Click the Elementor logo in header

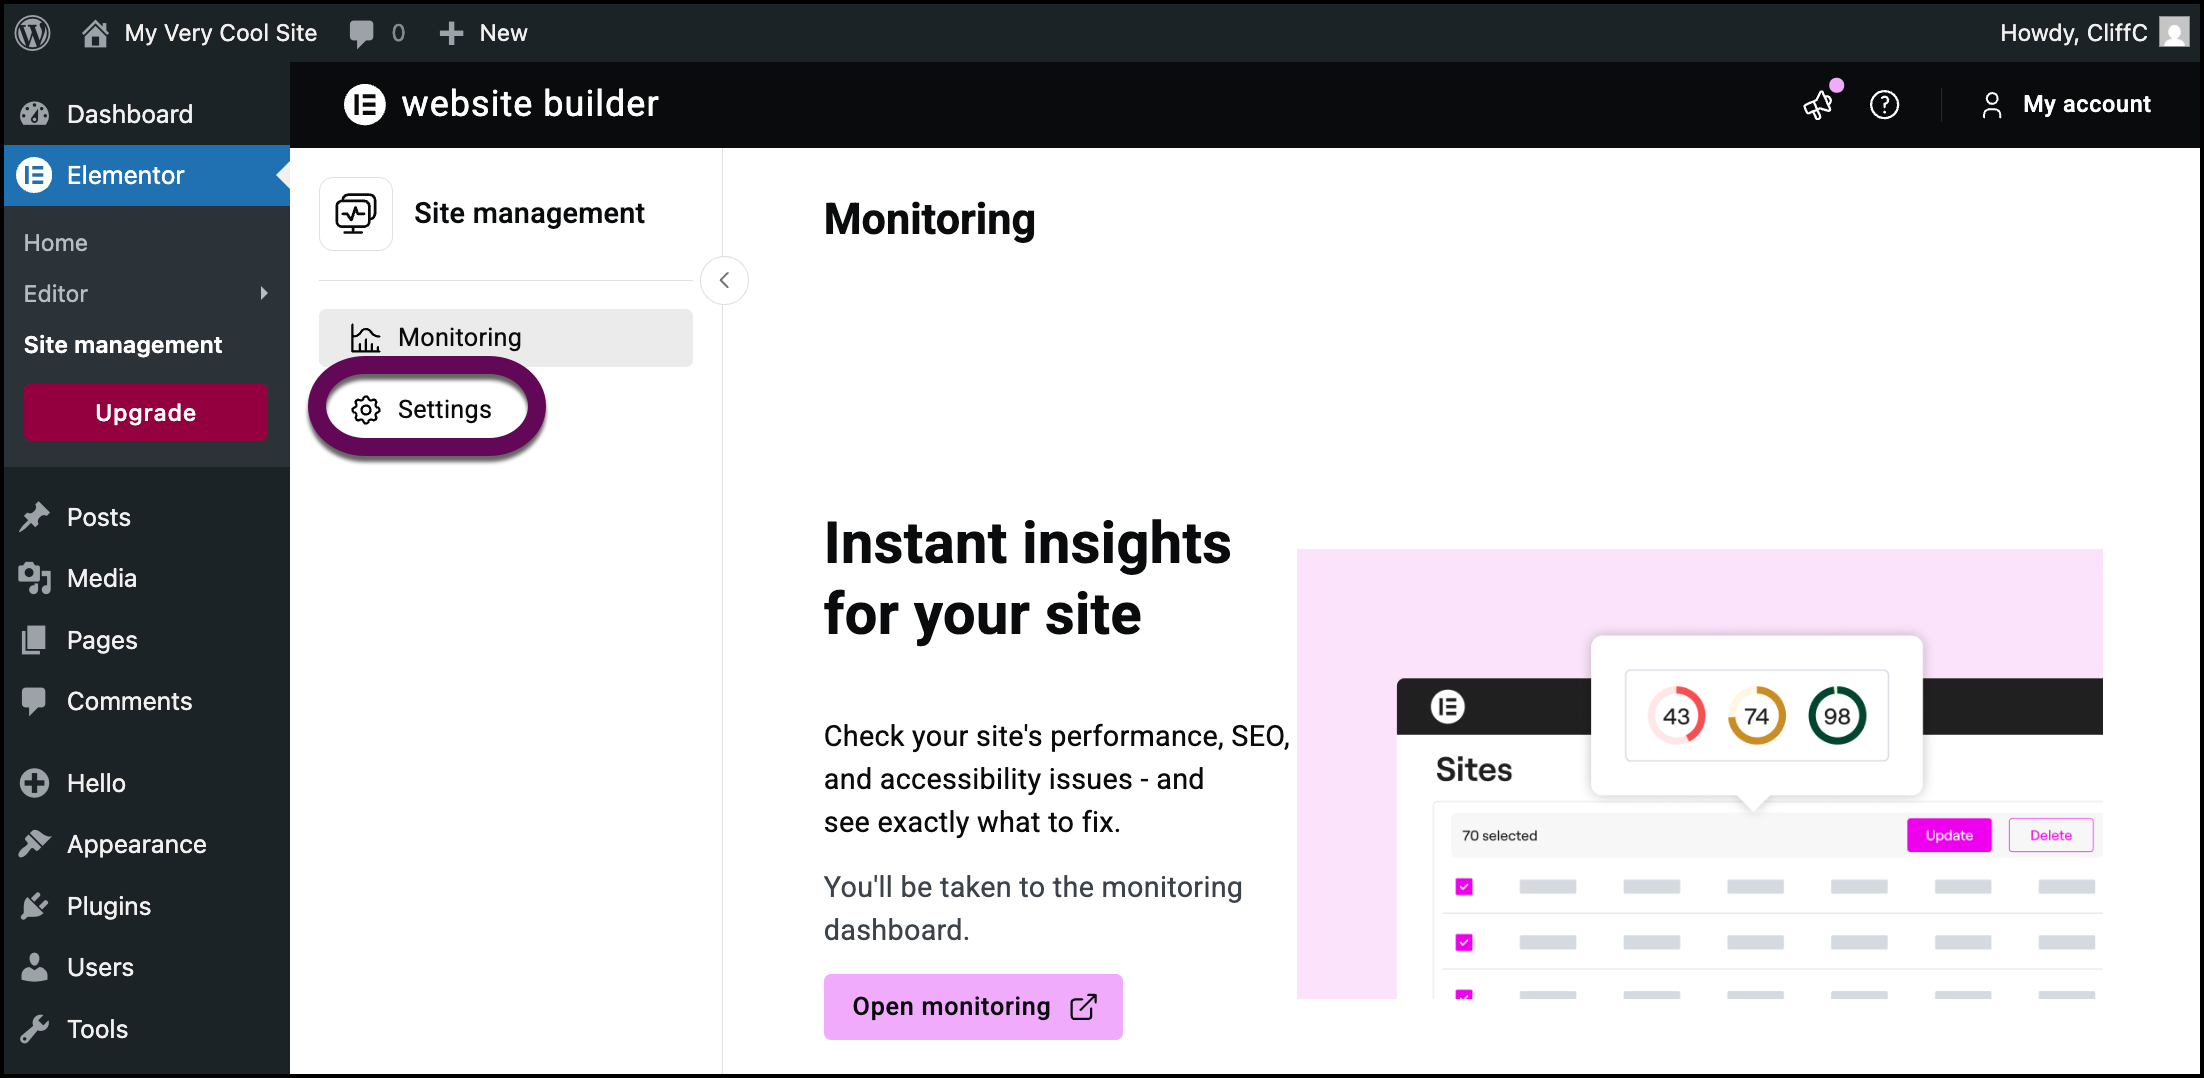(x=365, y=104)
